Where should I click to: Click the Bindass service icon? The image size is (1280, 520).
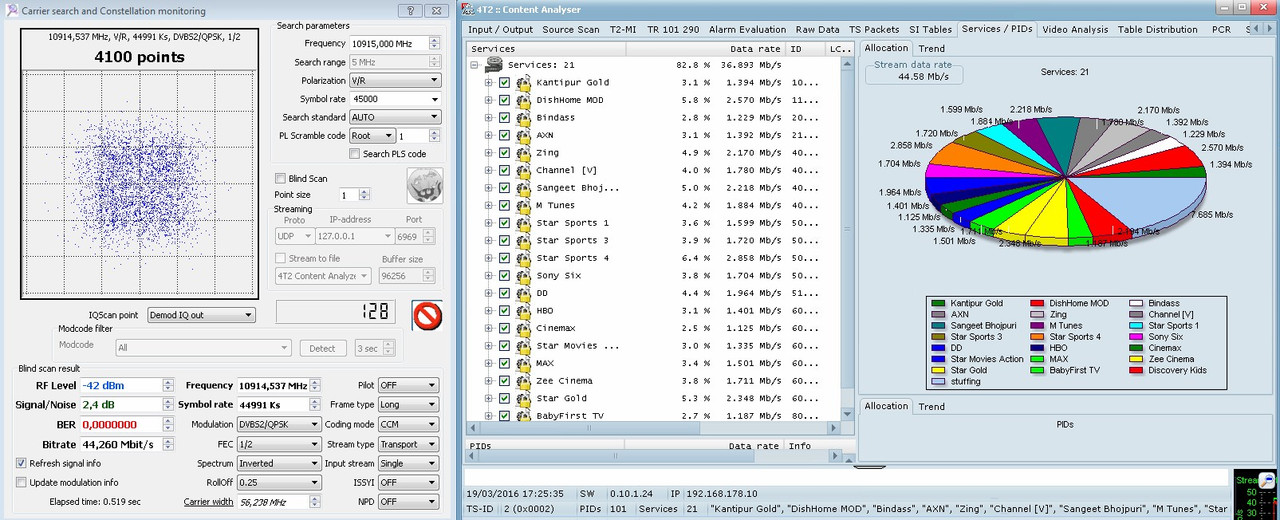523,118
